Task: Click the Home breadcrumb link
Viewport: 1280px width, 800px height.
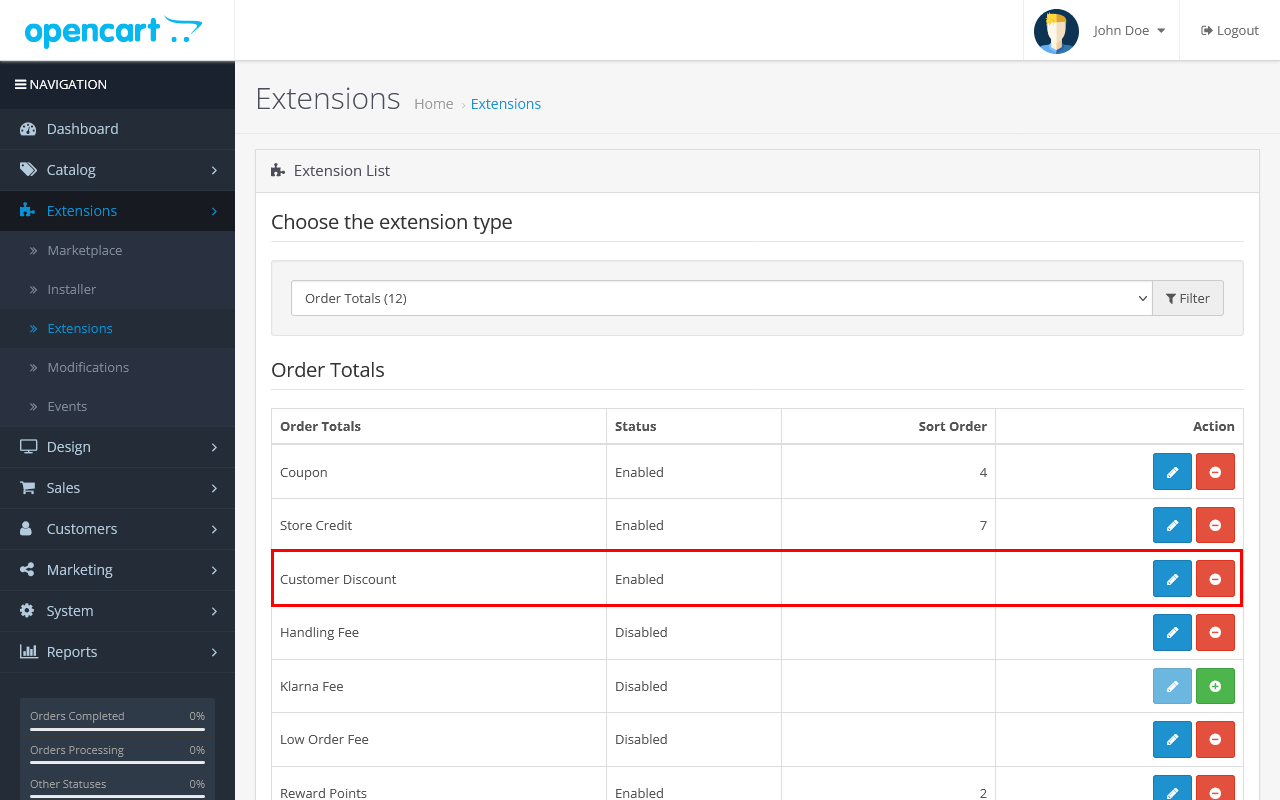Action: pos(434,104)
